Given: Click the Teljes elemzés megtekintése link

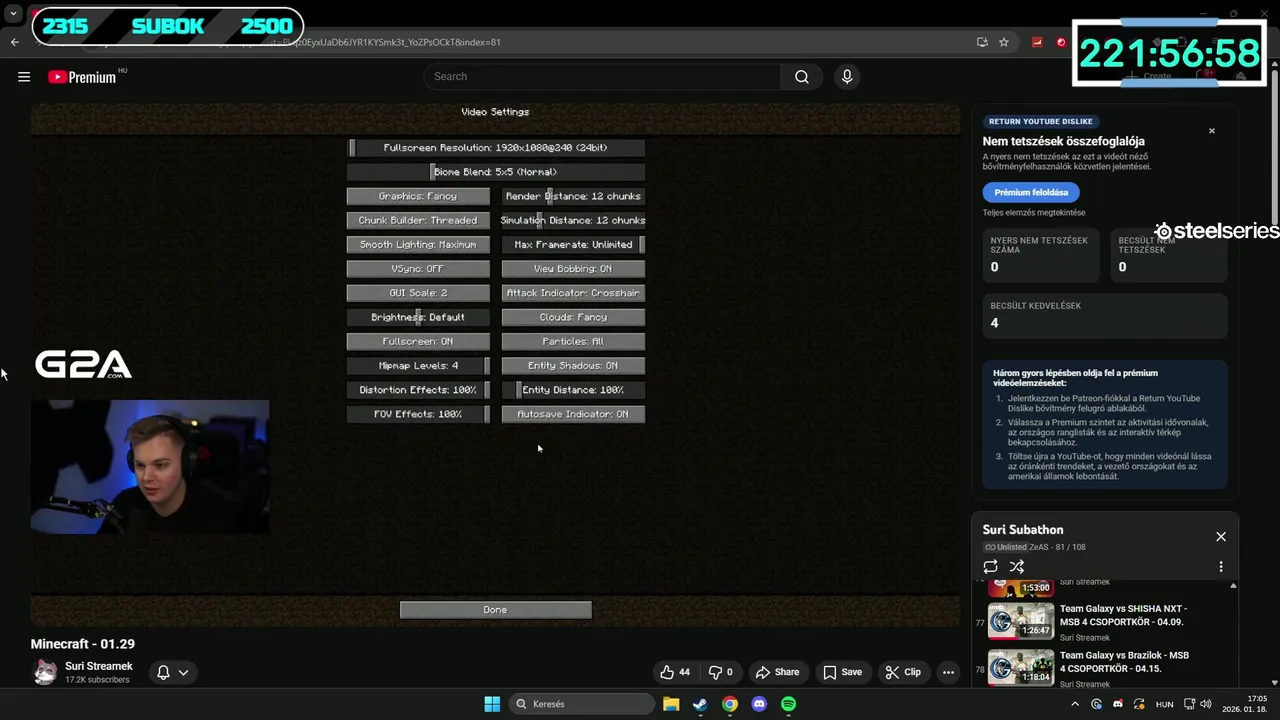Looking at the screenshot, I should point(1033,212).
